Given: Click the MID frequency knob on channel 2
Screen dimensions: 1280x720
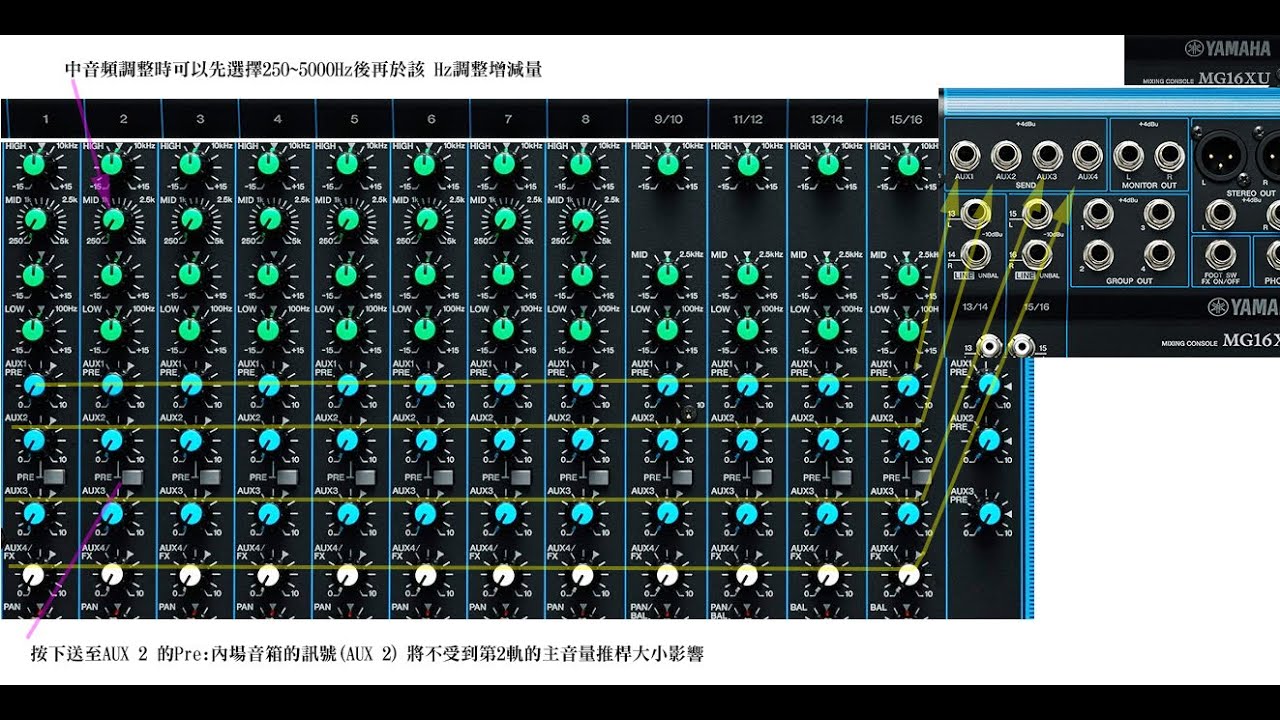Looking at the screenshot, I should coord(113,219).
